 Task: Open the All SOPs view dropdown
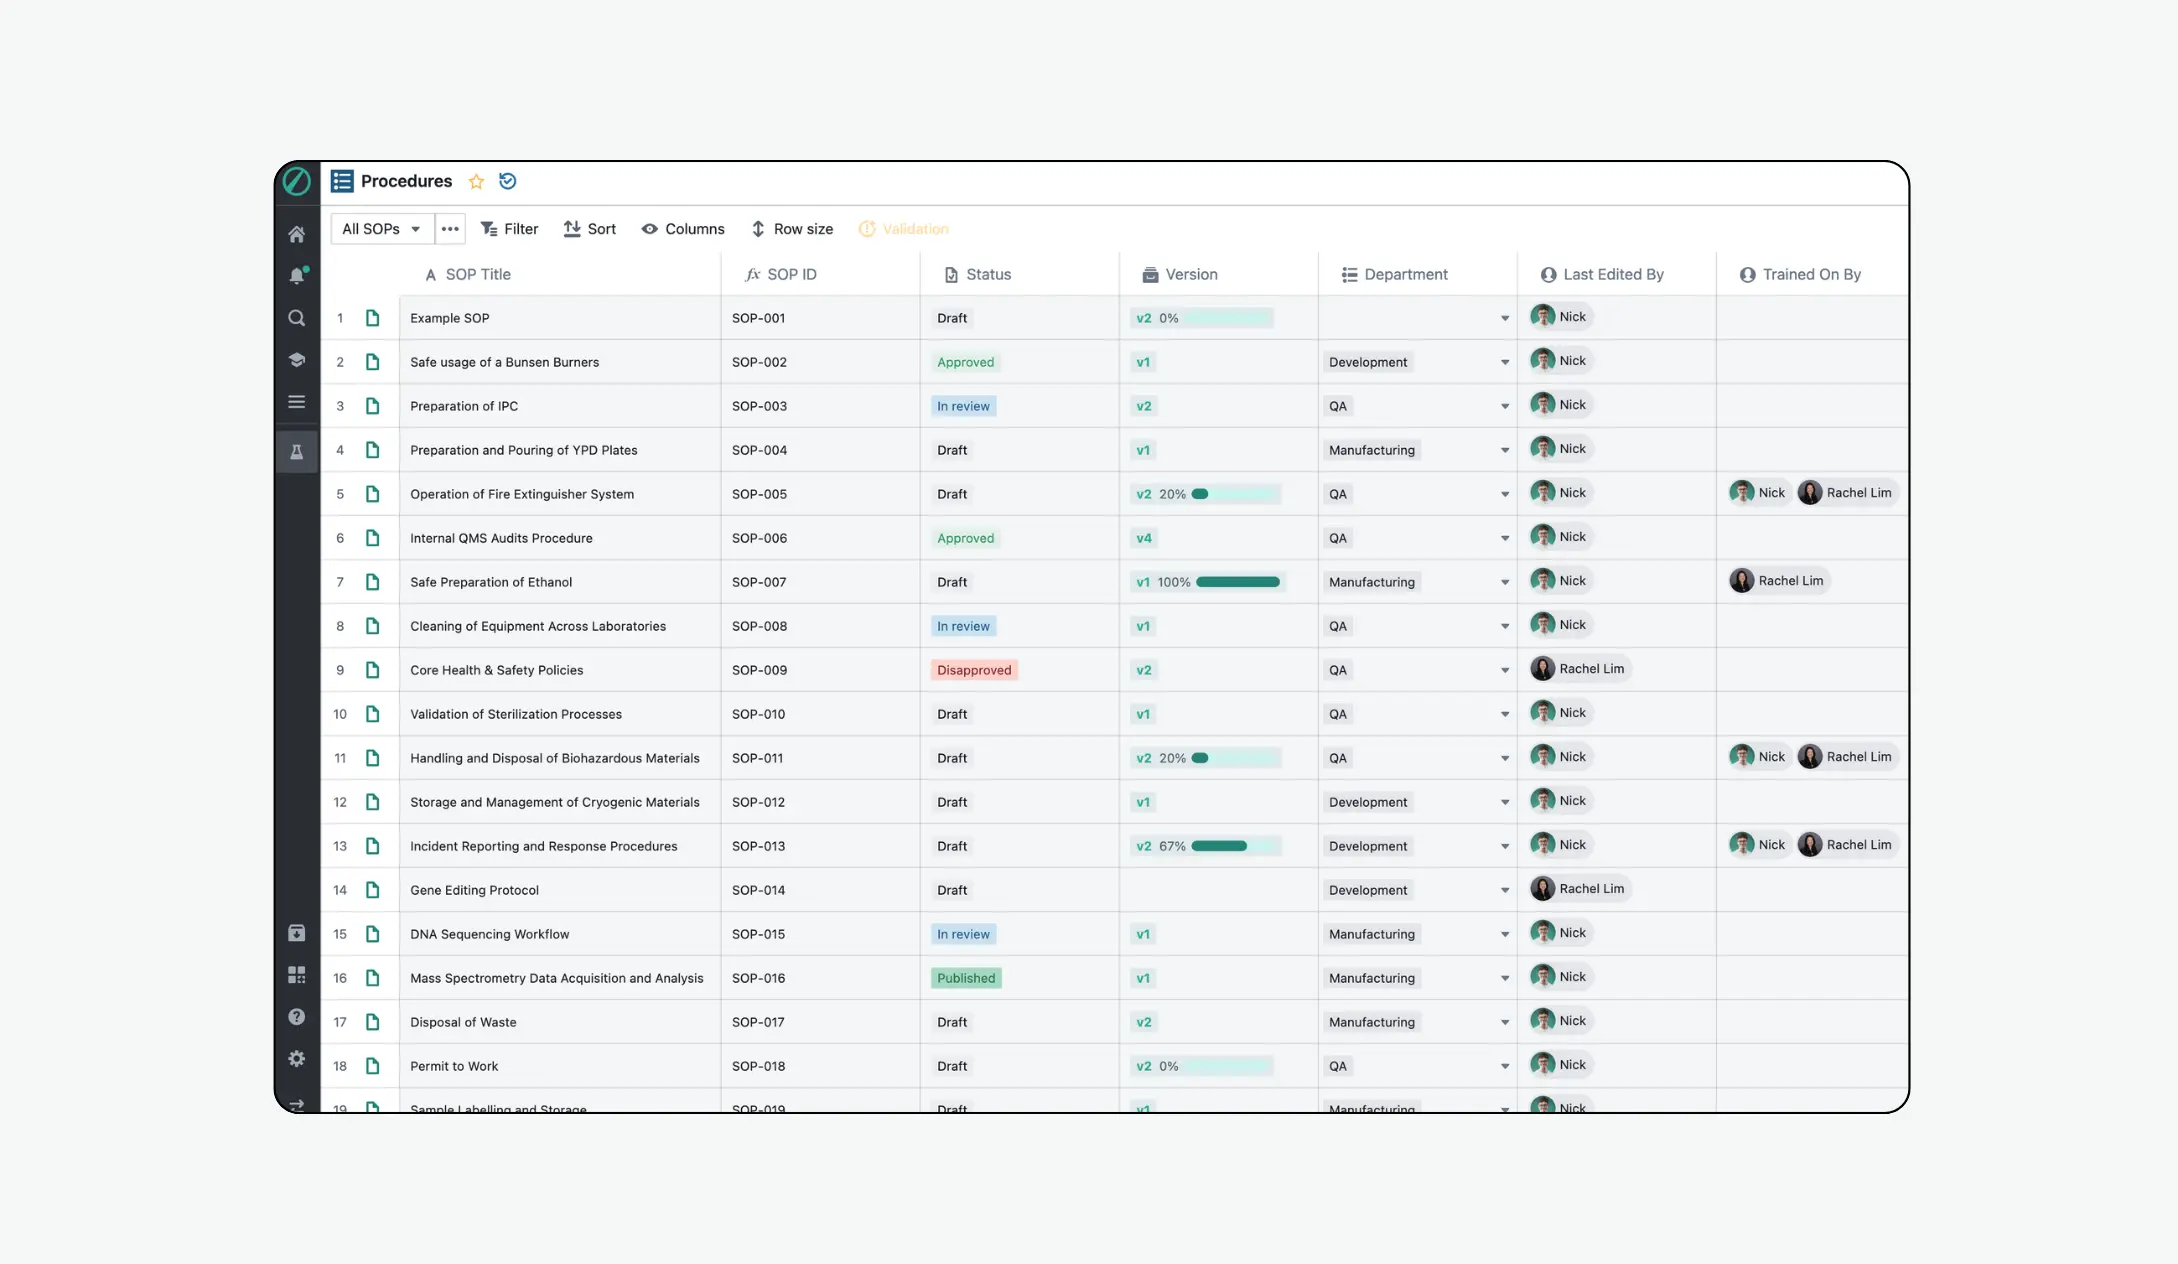tap(382, 229)
